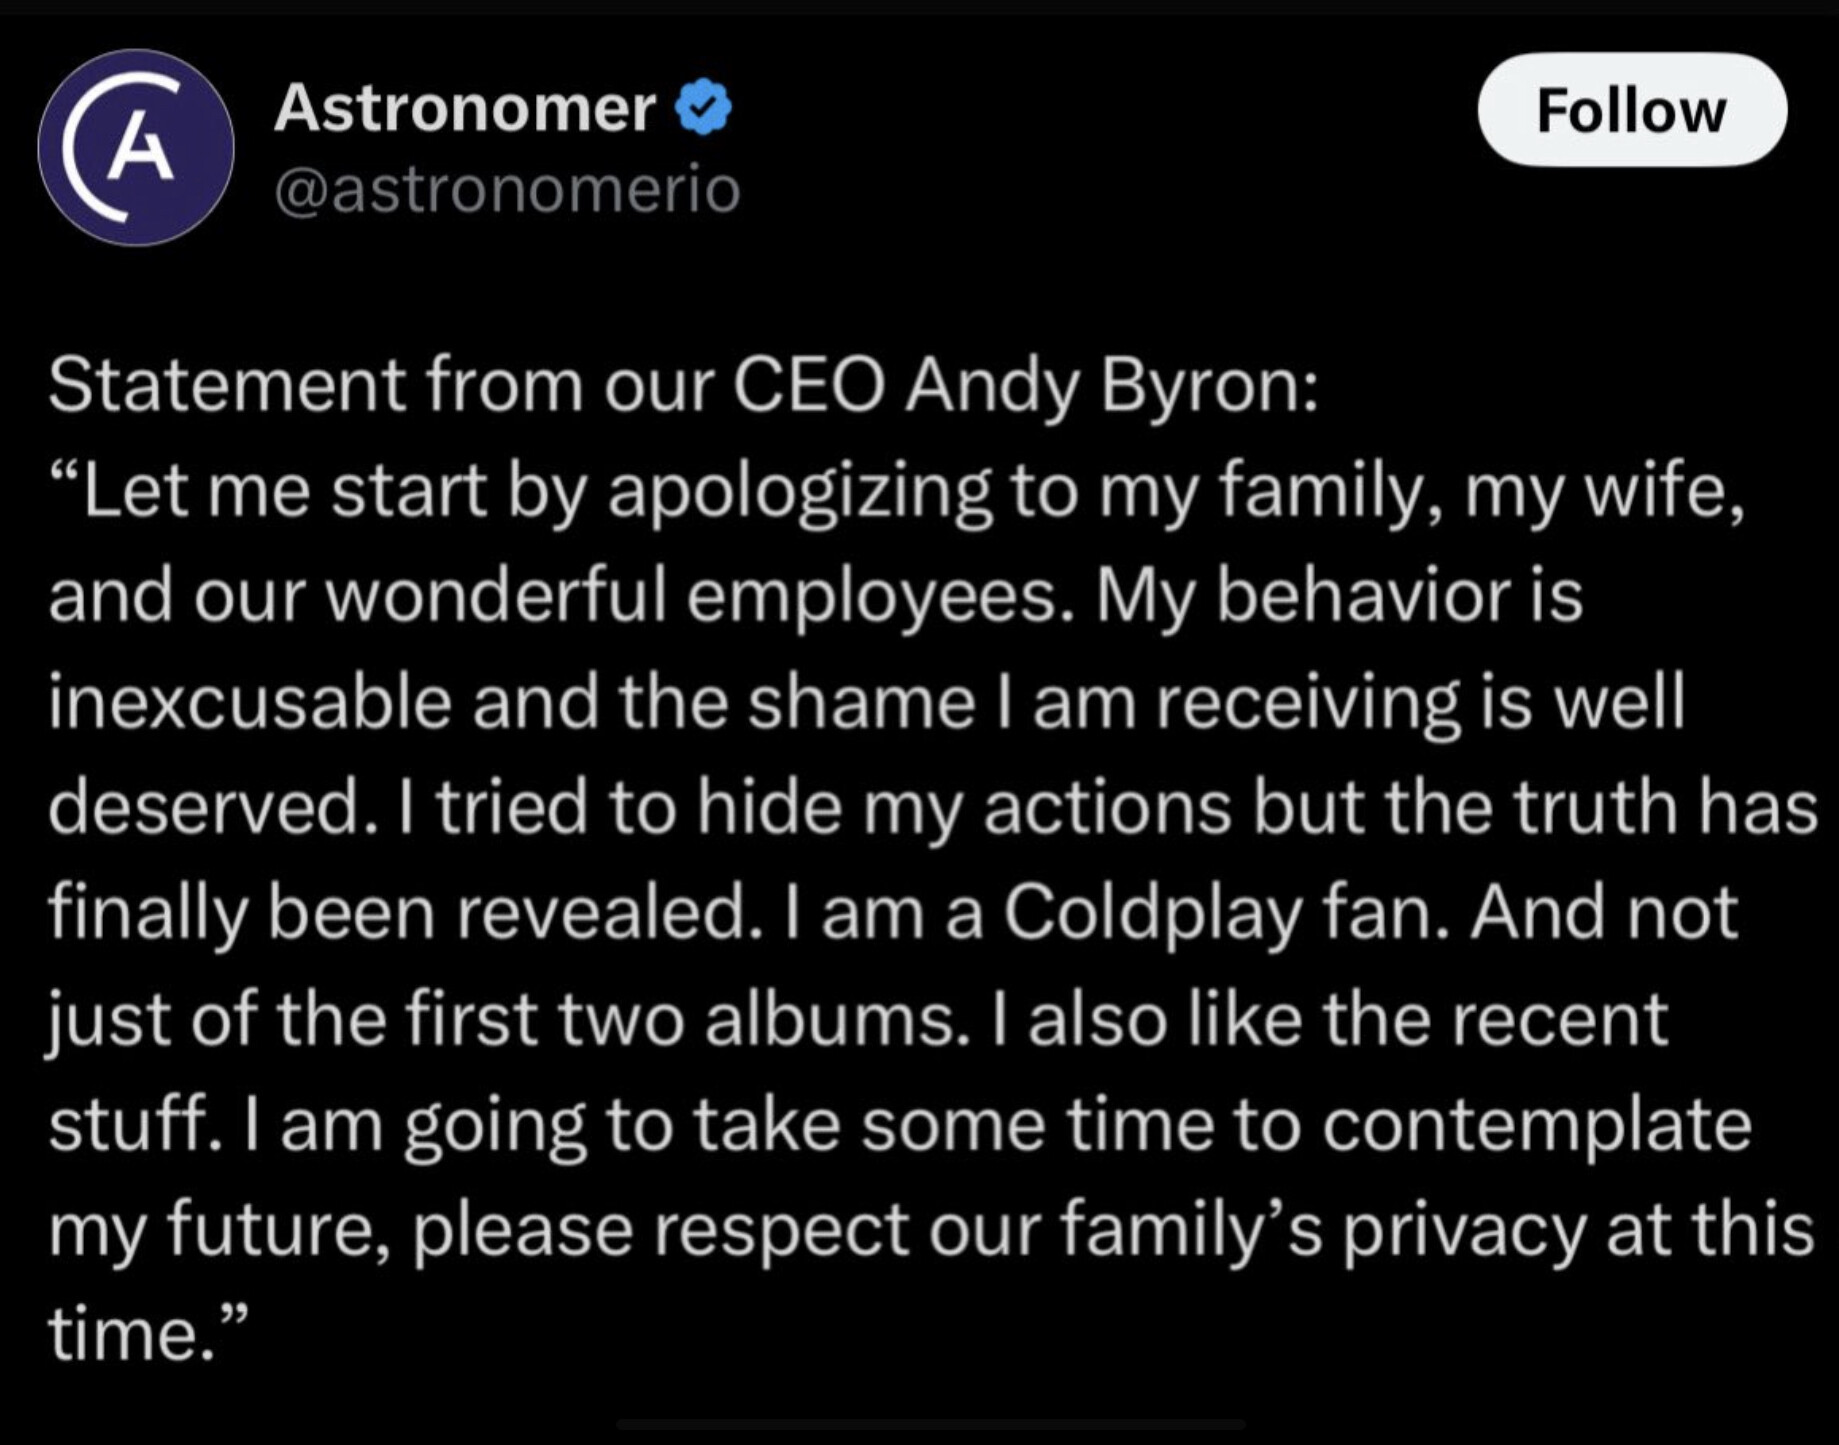Click the 'Let me start by apologizing' line
Viewport: 1839px width, 1445px height.
(897, 492)
